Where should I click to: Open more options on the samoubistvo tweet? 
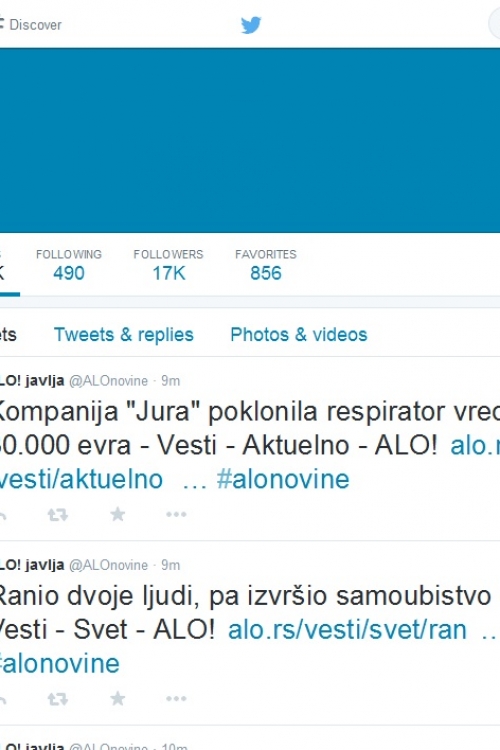[176, 699]
